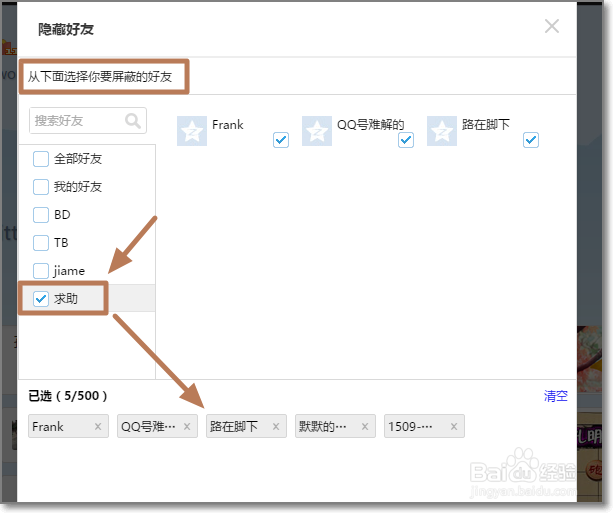Click the 清空 clear link
Screen dimensions: 613x513
pos(556,396)
